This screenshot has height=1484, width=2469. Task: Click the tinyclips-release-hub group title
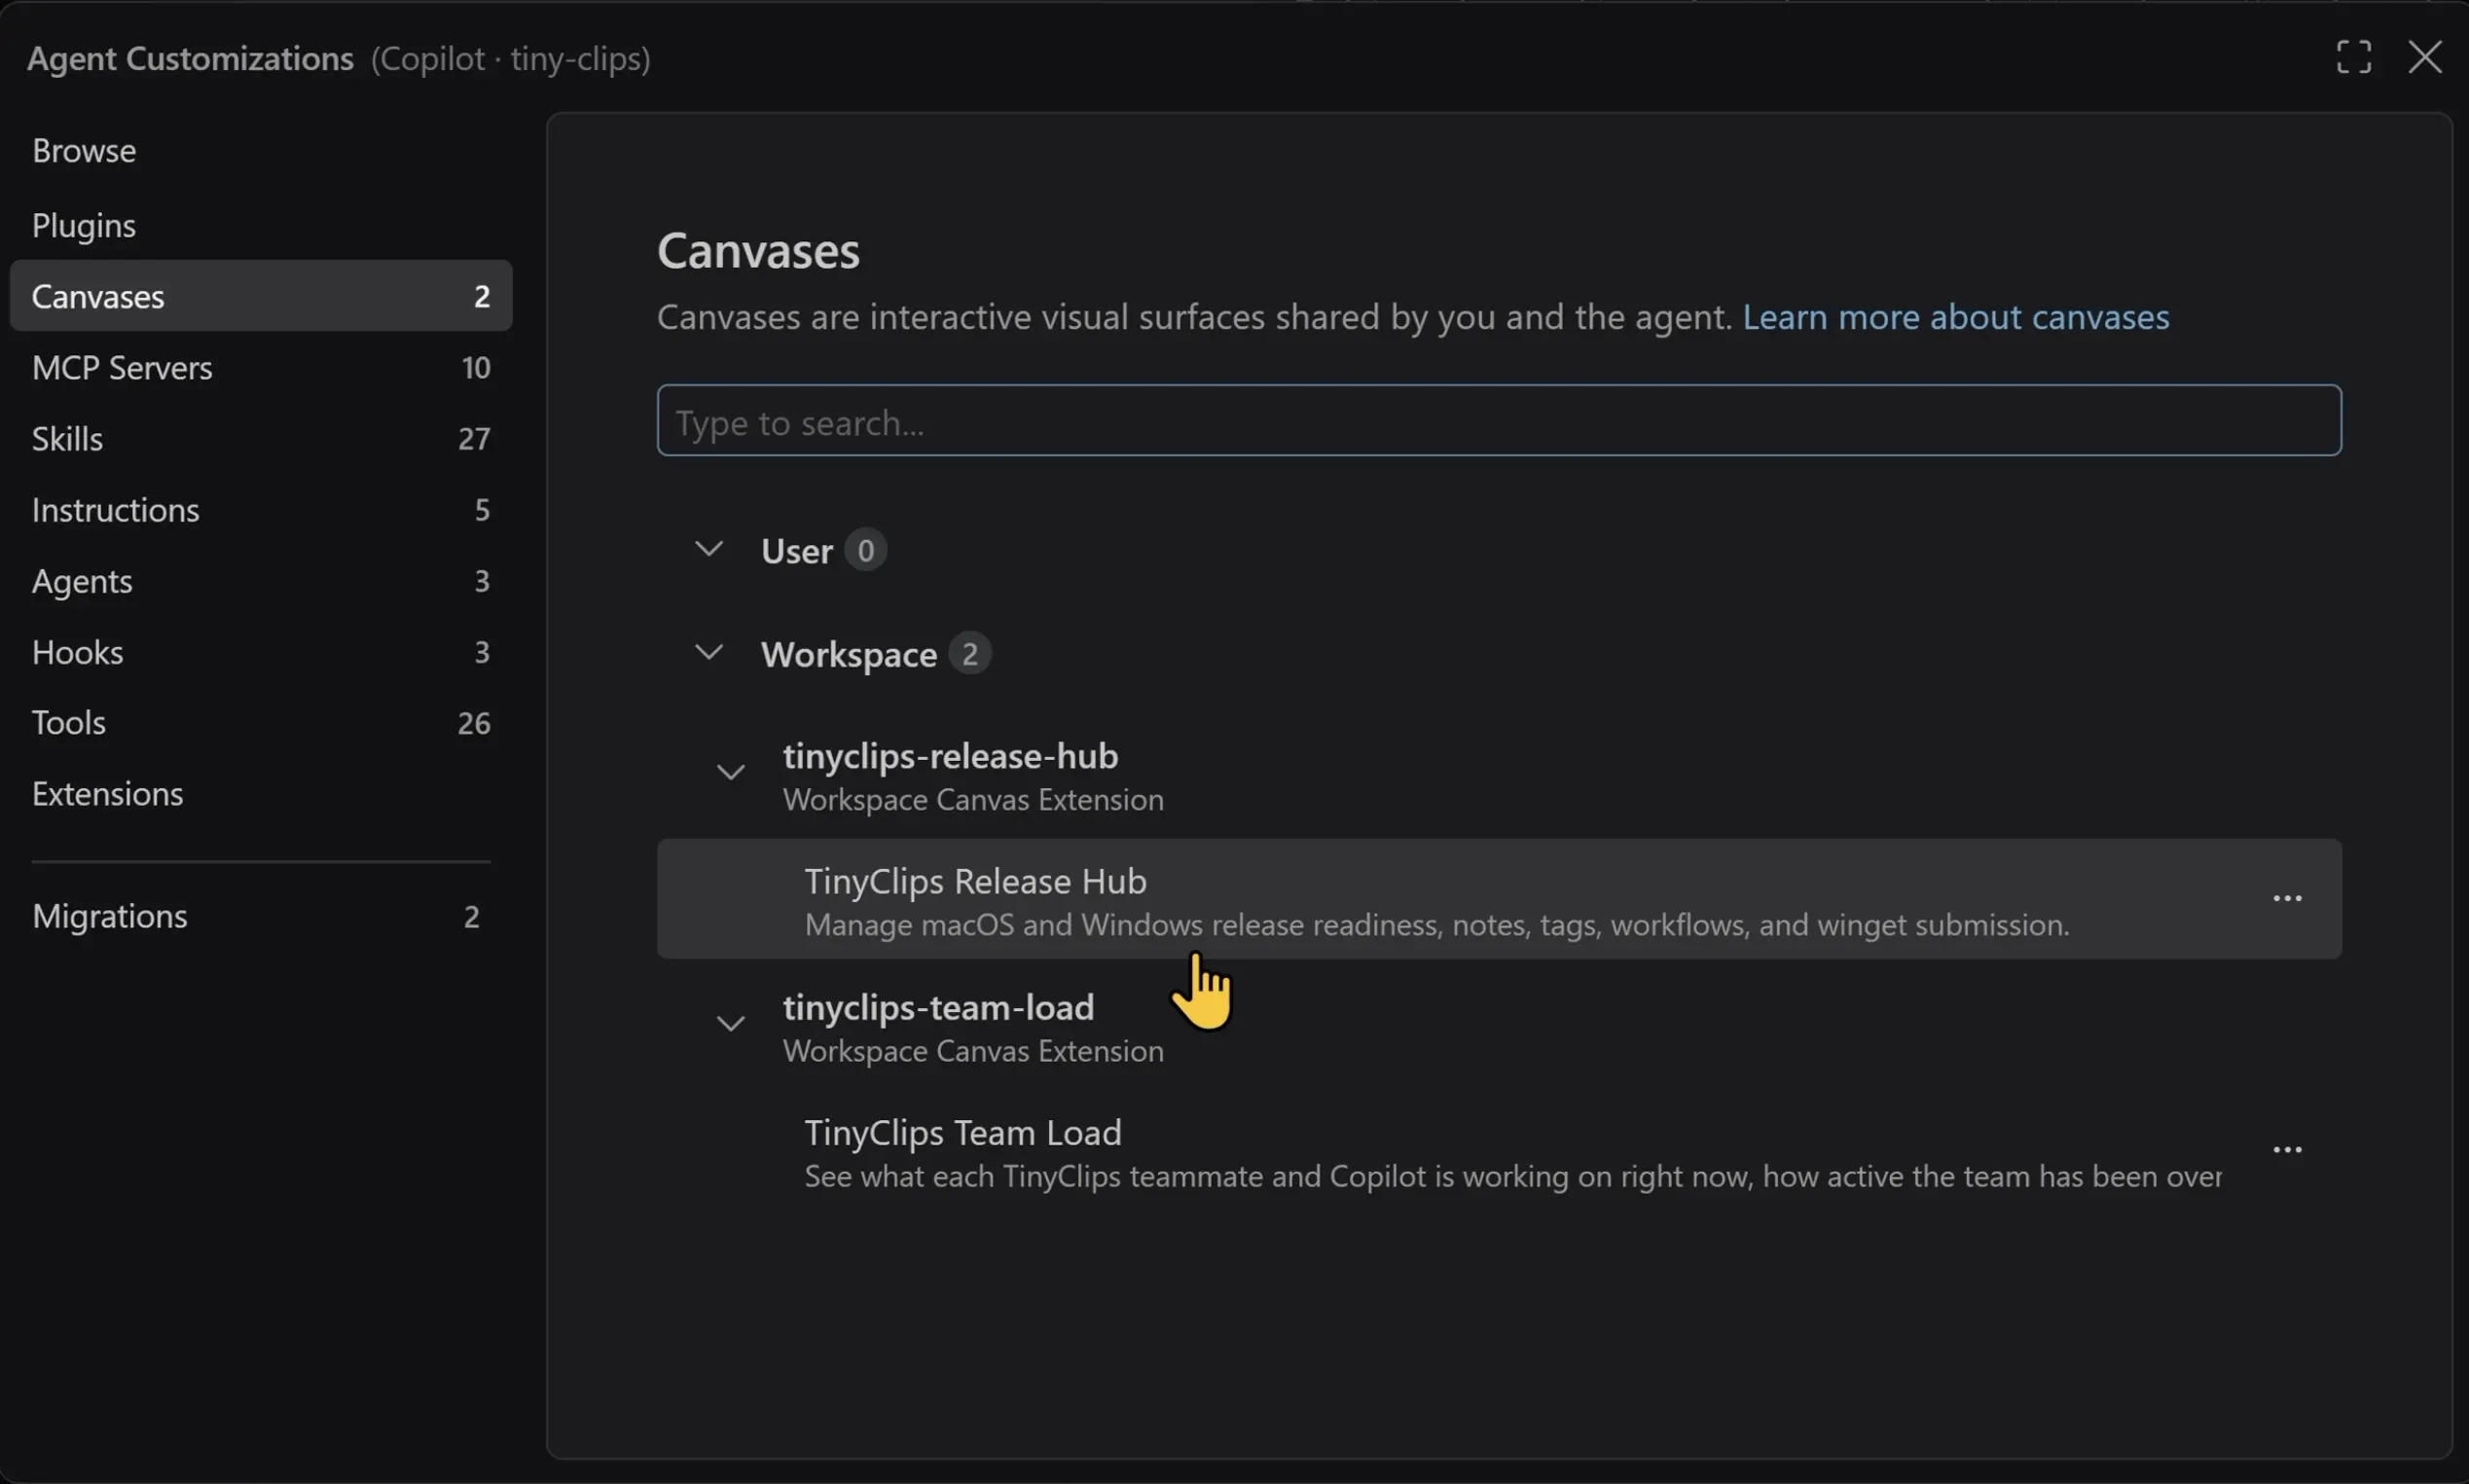pos(950,756)
